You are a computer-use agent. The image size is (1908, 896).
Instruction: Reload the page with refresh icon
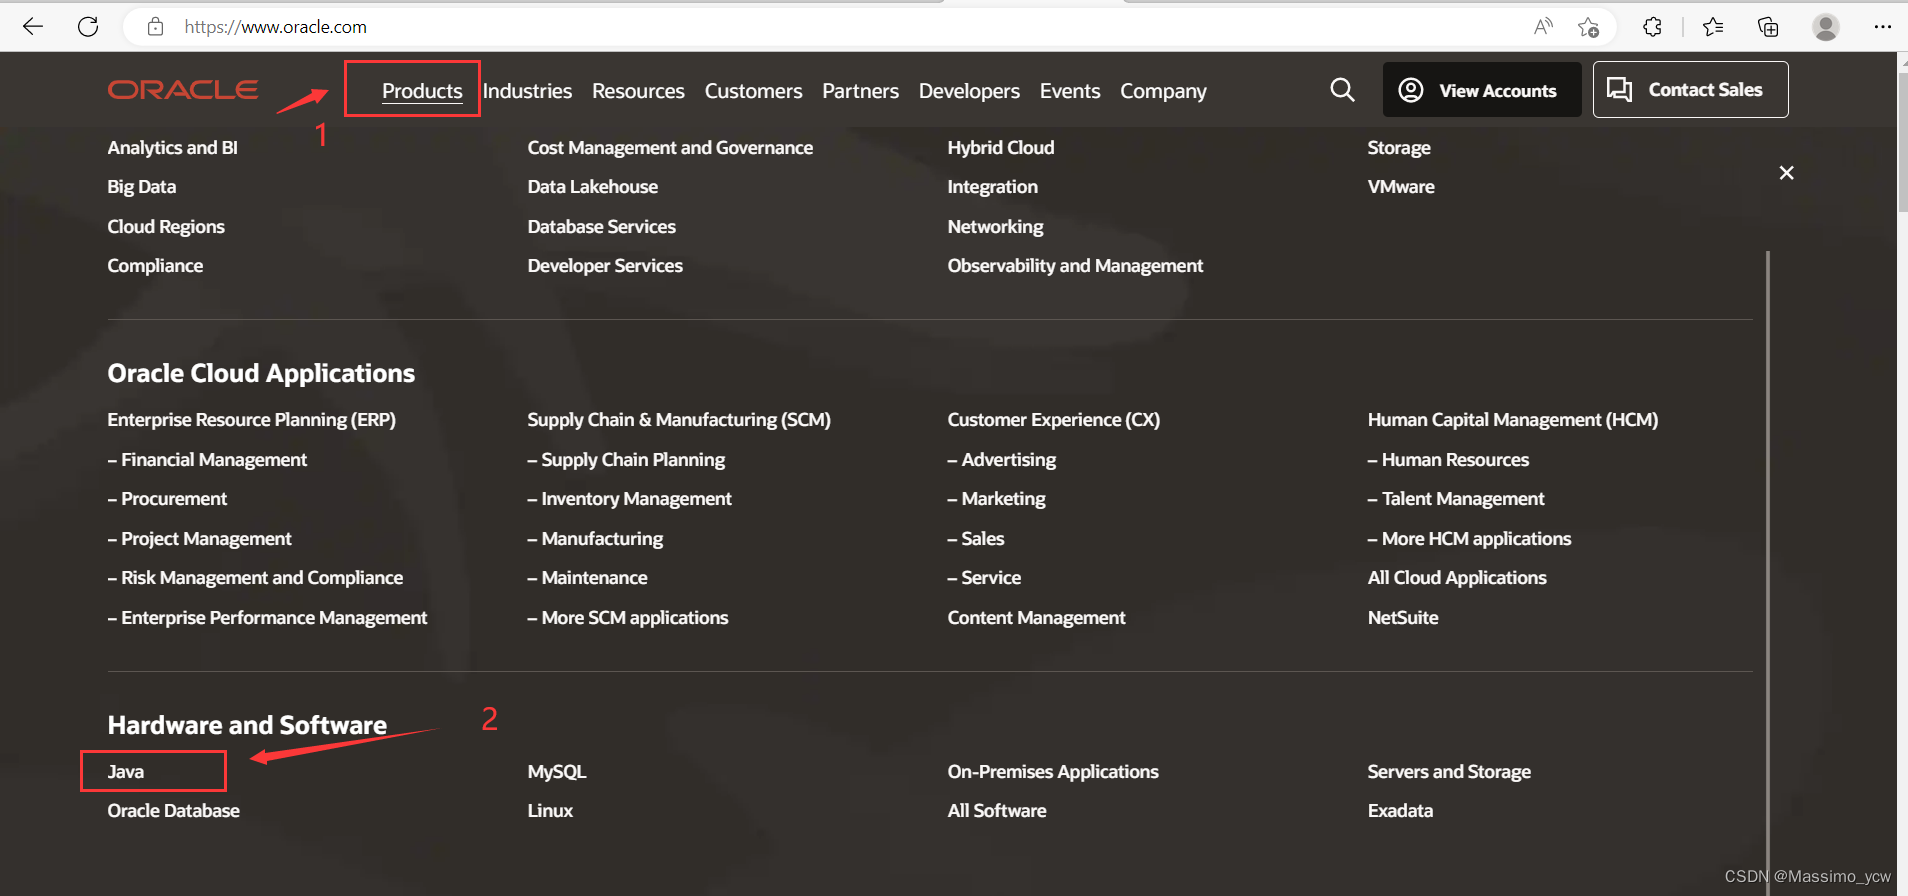88,27
